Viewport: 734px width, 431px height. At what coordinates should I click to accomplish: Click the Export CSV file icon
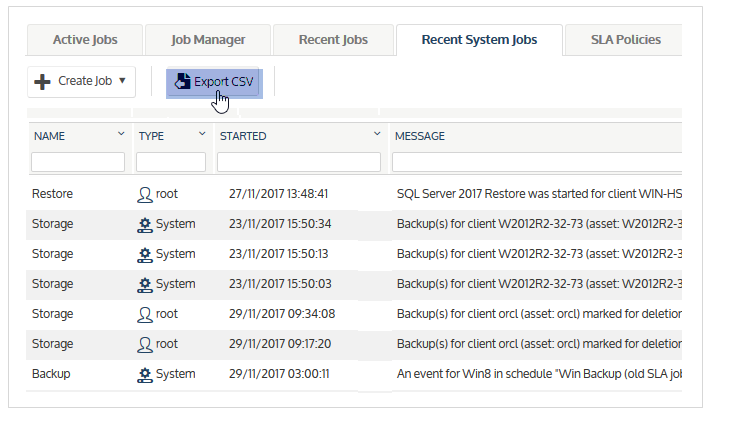[x=182, y=81]
